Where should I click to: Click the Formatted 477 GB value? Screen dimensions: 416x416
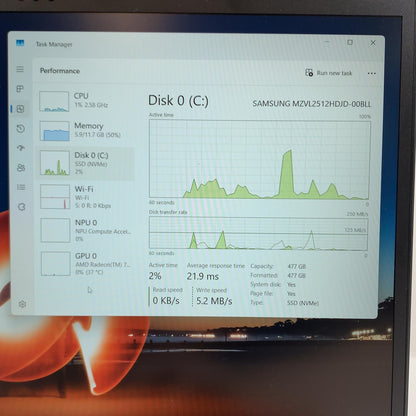click(x=297, y=275)
